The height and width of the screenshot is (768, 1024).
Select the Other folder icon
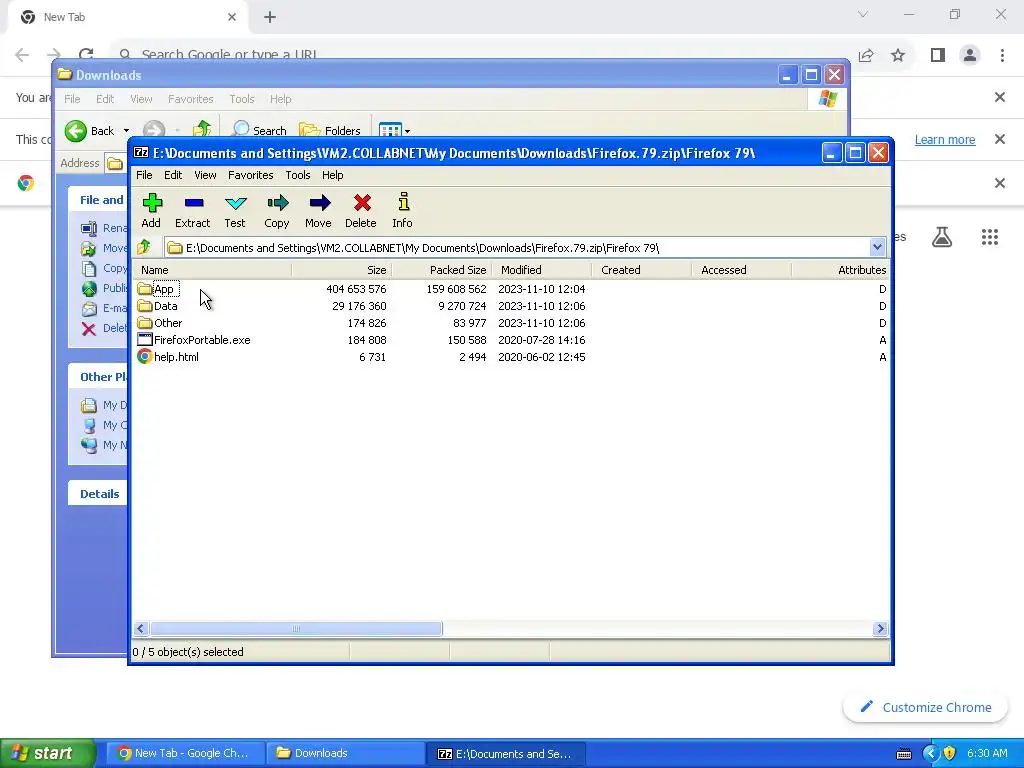tap(145, 323)
